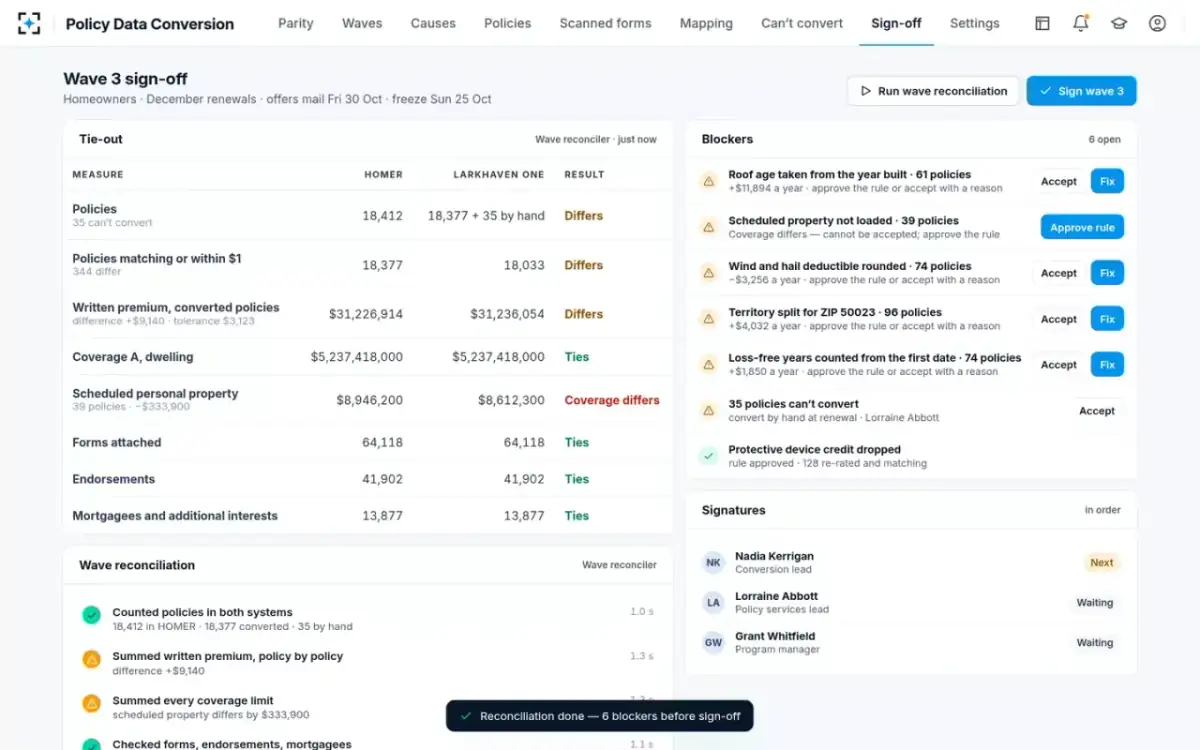The image size is (1200, 750).
Task: Approve rule for Scheduled property not loaded
Action: [1082, 227]
